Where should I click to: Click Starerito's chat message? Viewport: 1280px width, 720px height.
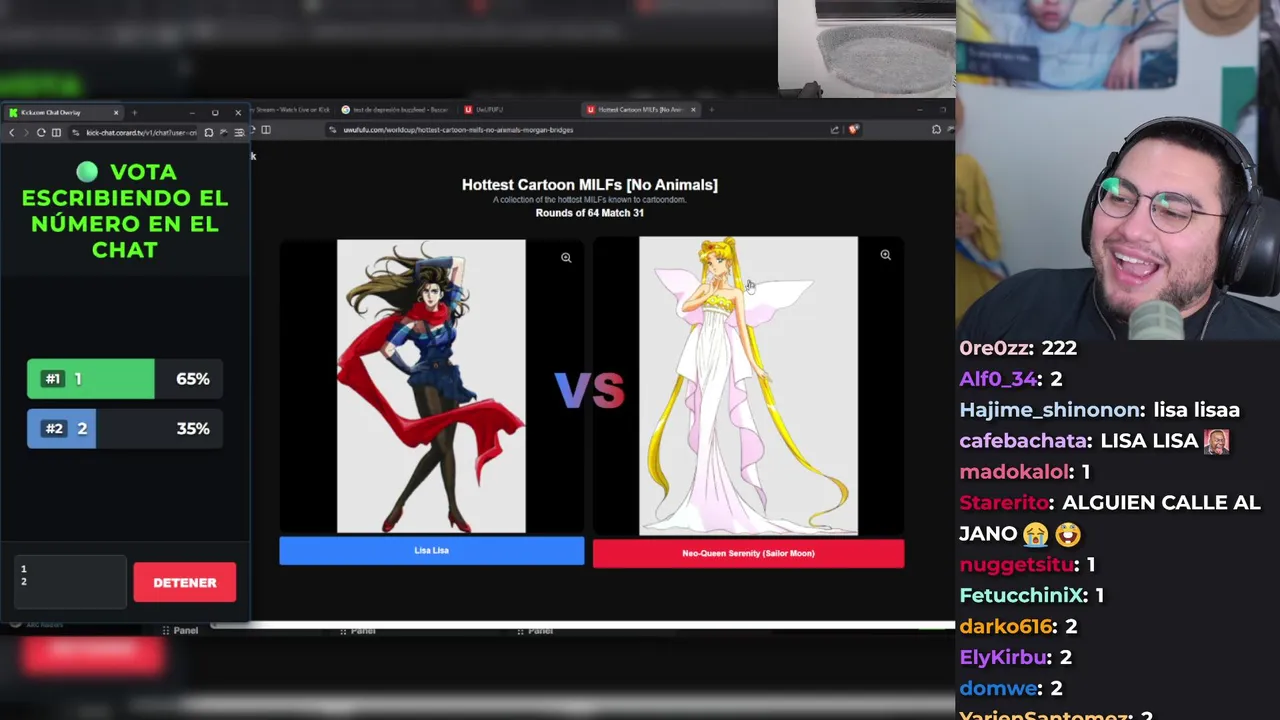click(x=1109, y=518)
